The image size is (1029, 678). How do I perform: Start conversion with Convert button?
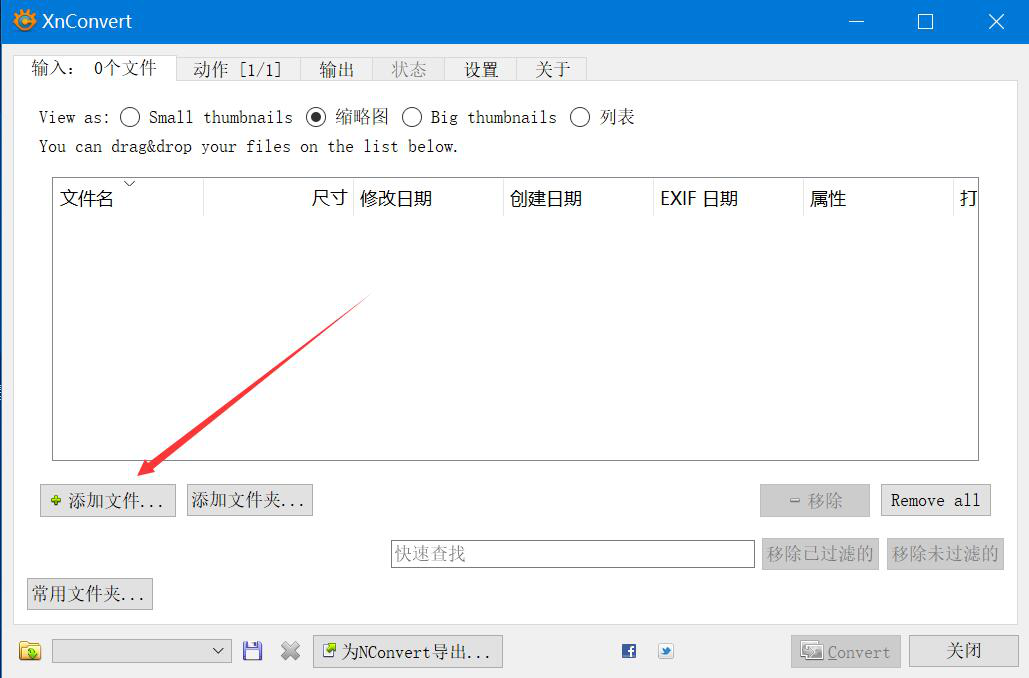(x=845, y=651)
